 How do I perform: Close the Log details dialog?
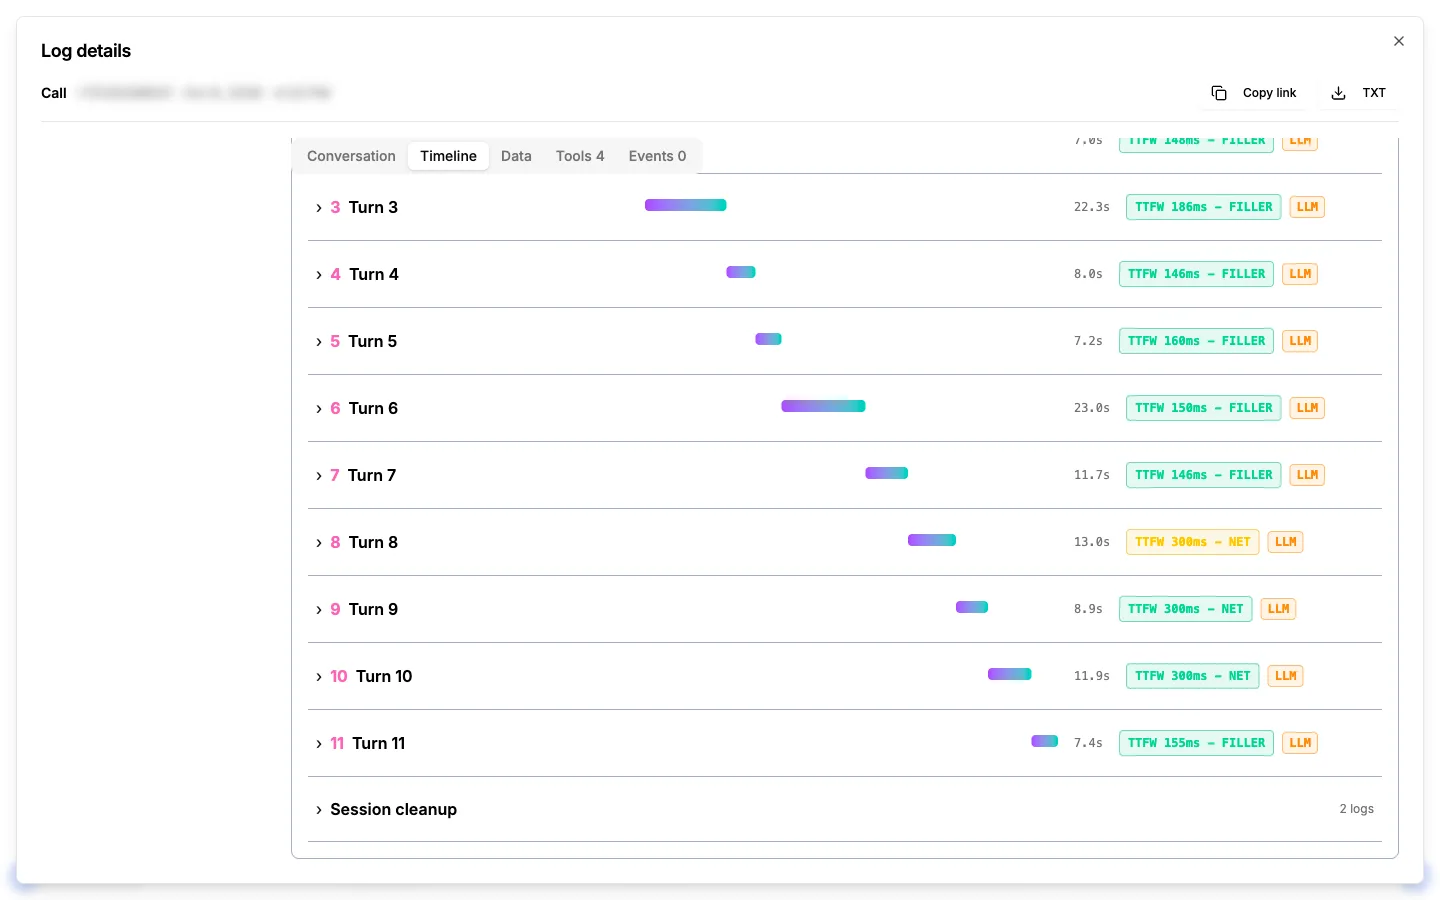click(1399, 41)
